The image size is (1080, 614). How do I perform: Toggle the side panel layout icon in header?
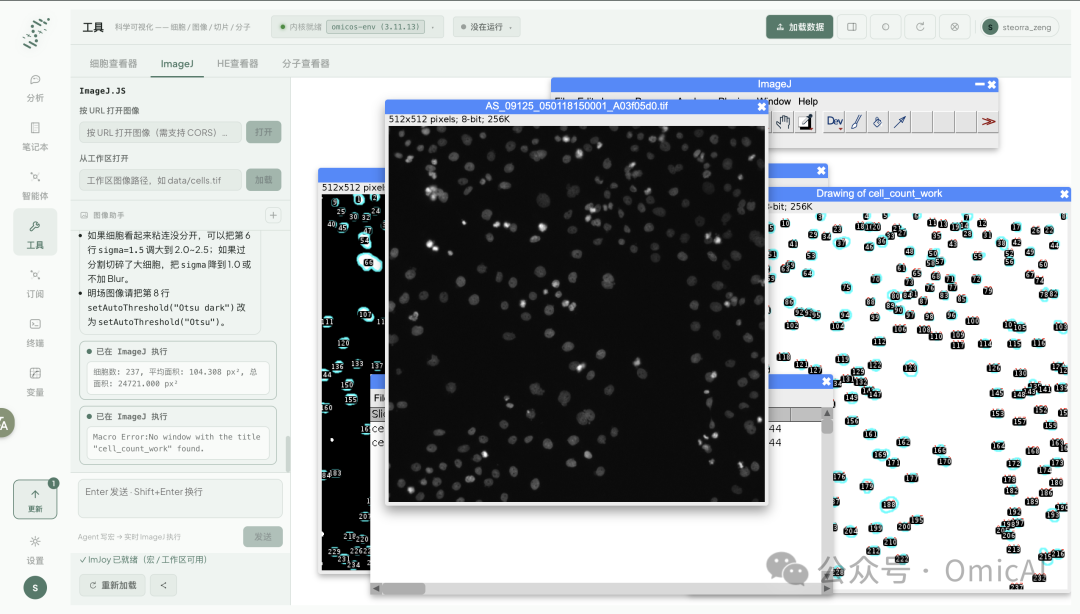(x=852, y=27)
